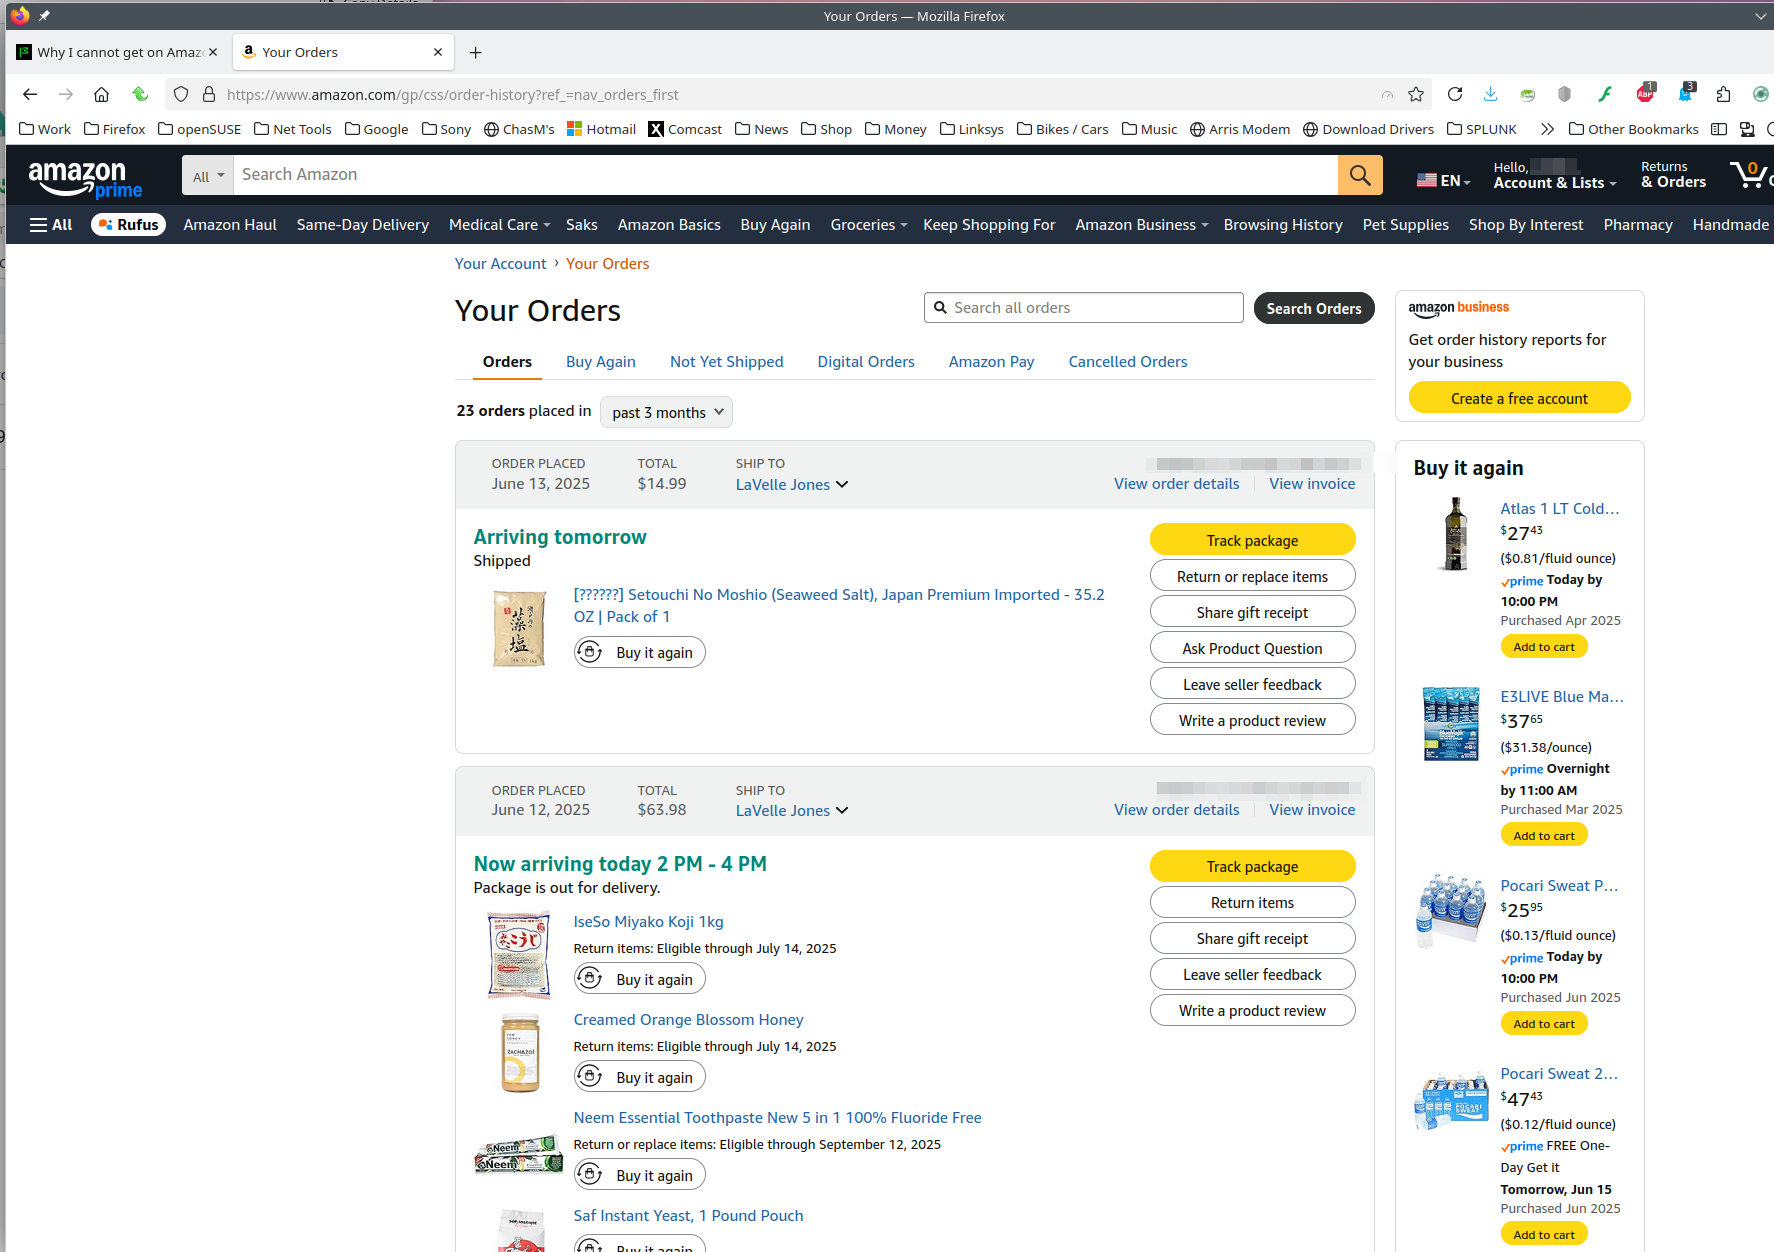This screenshot has width=1774, height=1252.
Task: Open the Neem Essential Toothpaste product link
Action: pyautogui.click(x=777, y=1117)
